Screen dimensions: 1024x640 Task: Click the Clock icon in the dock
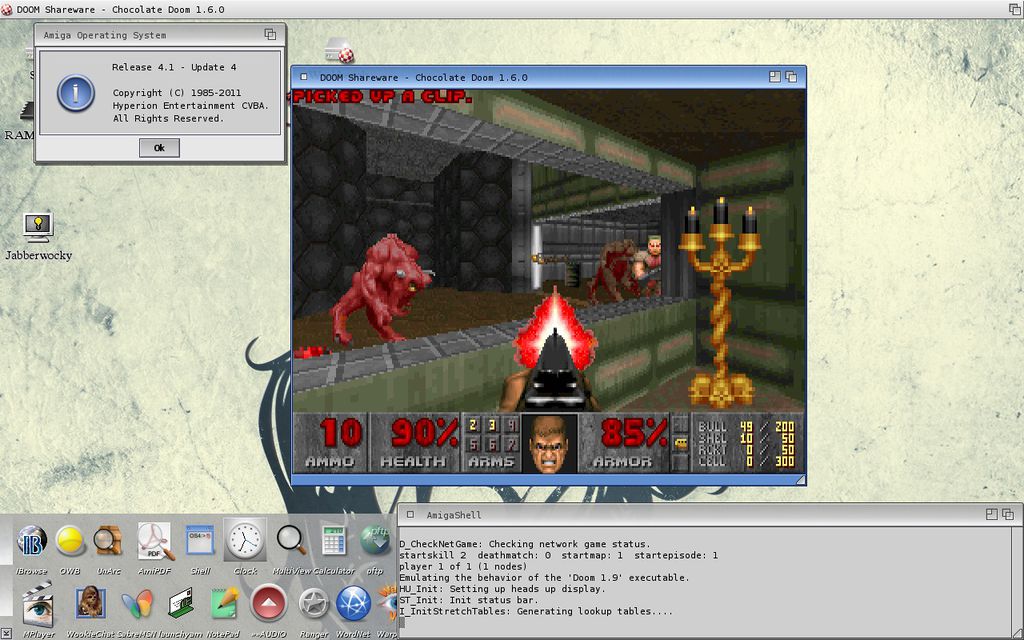(x=245, y=541)
